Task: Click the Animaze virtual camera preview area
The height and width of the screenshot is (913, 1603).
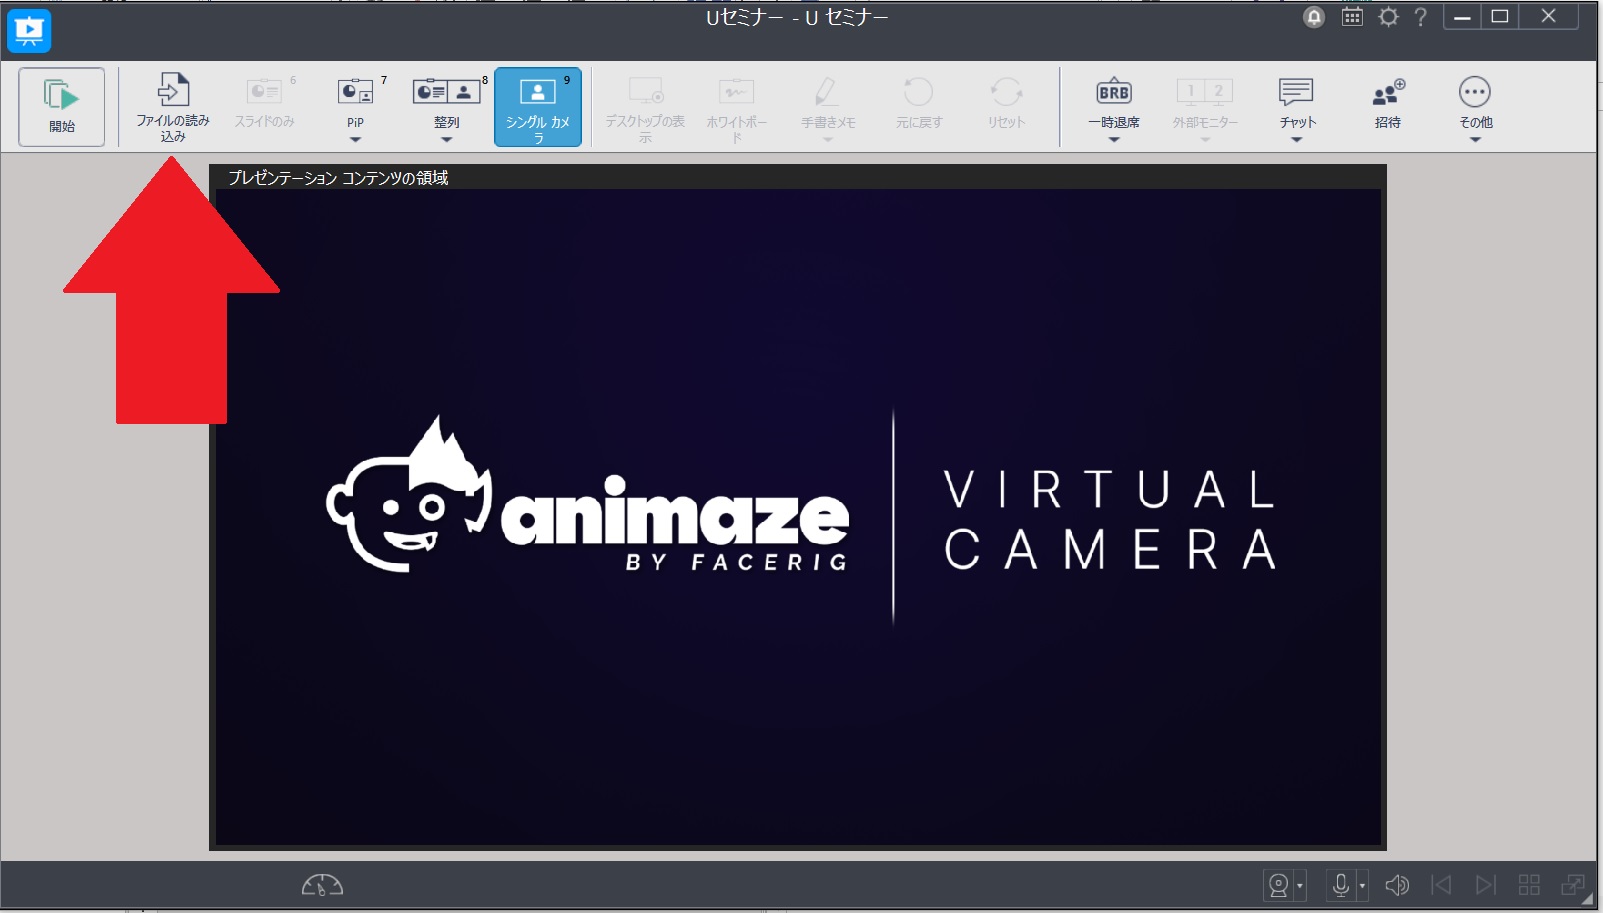Action: [x=798, y=517]
